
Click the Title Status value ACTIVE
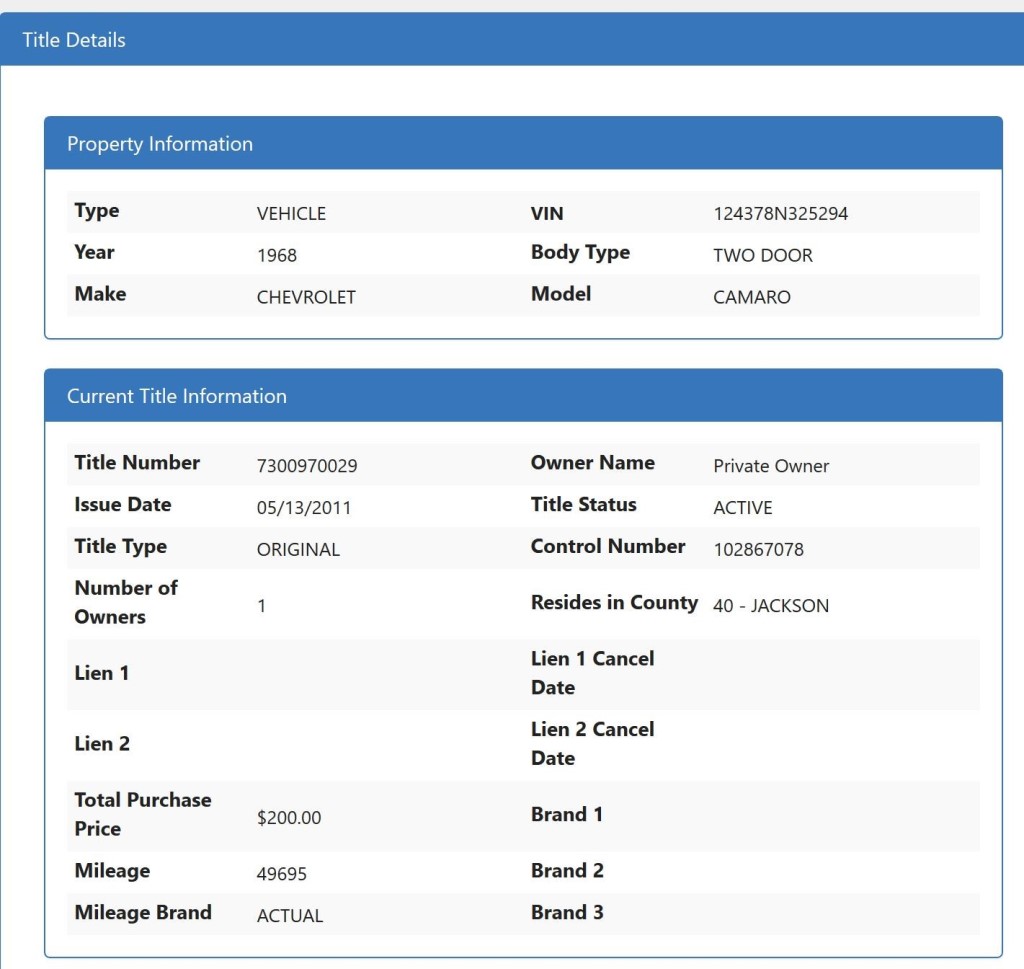pos(743,507)
